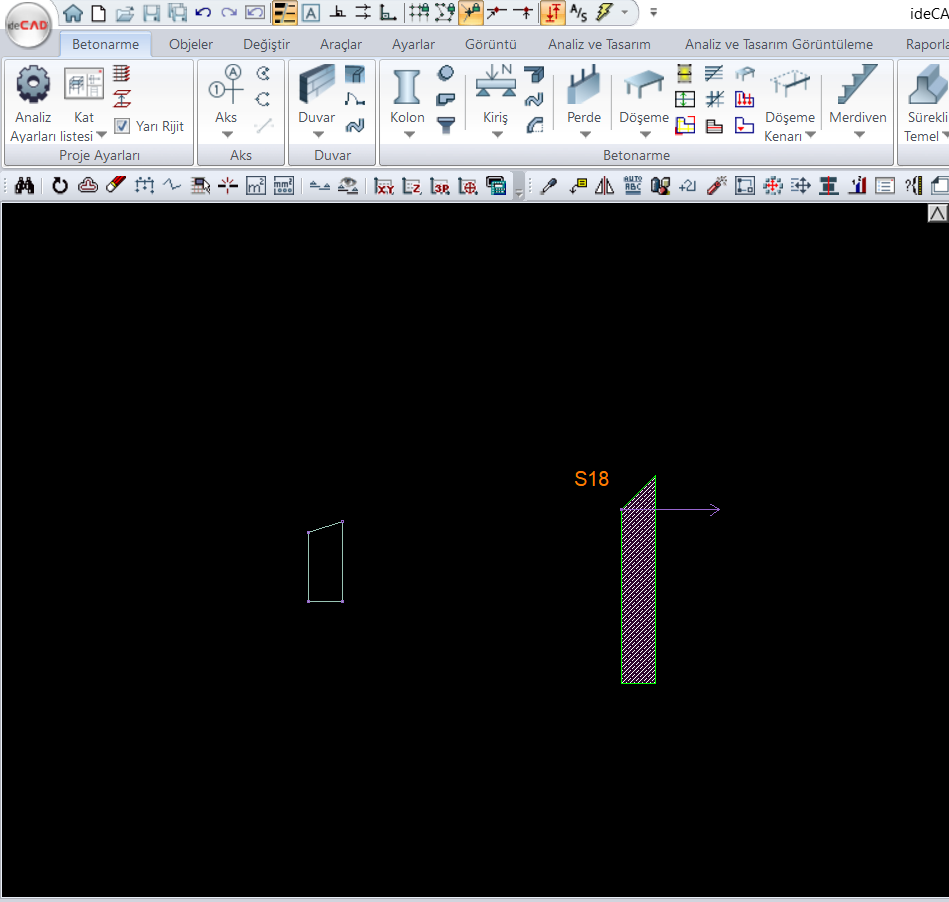Viewport: 949px width, 902px height.
Task: Click the eraser tool in toolbar
Action: coord(116,185)
